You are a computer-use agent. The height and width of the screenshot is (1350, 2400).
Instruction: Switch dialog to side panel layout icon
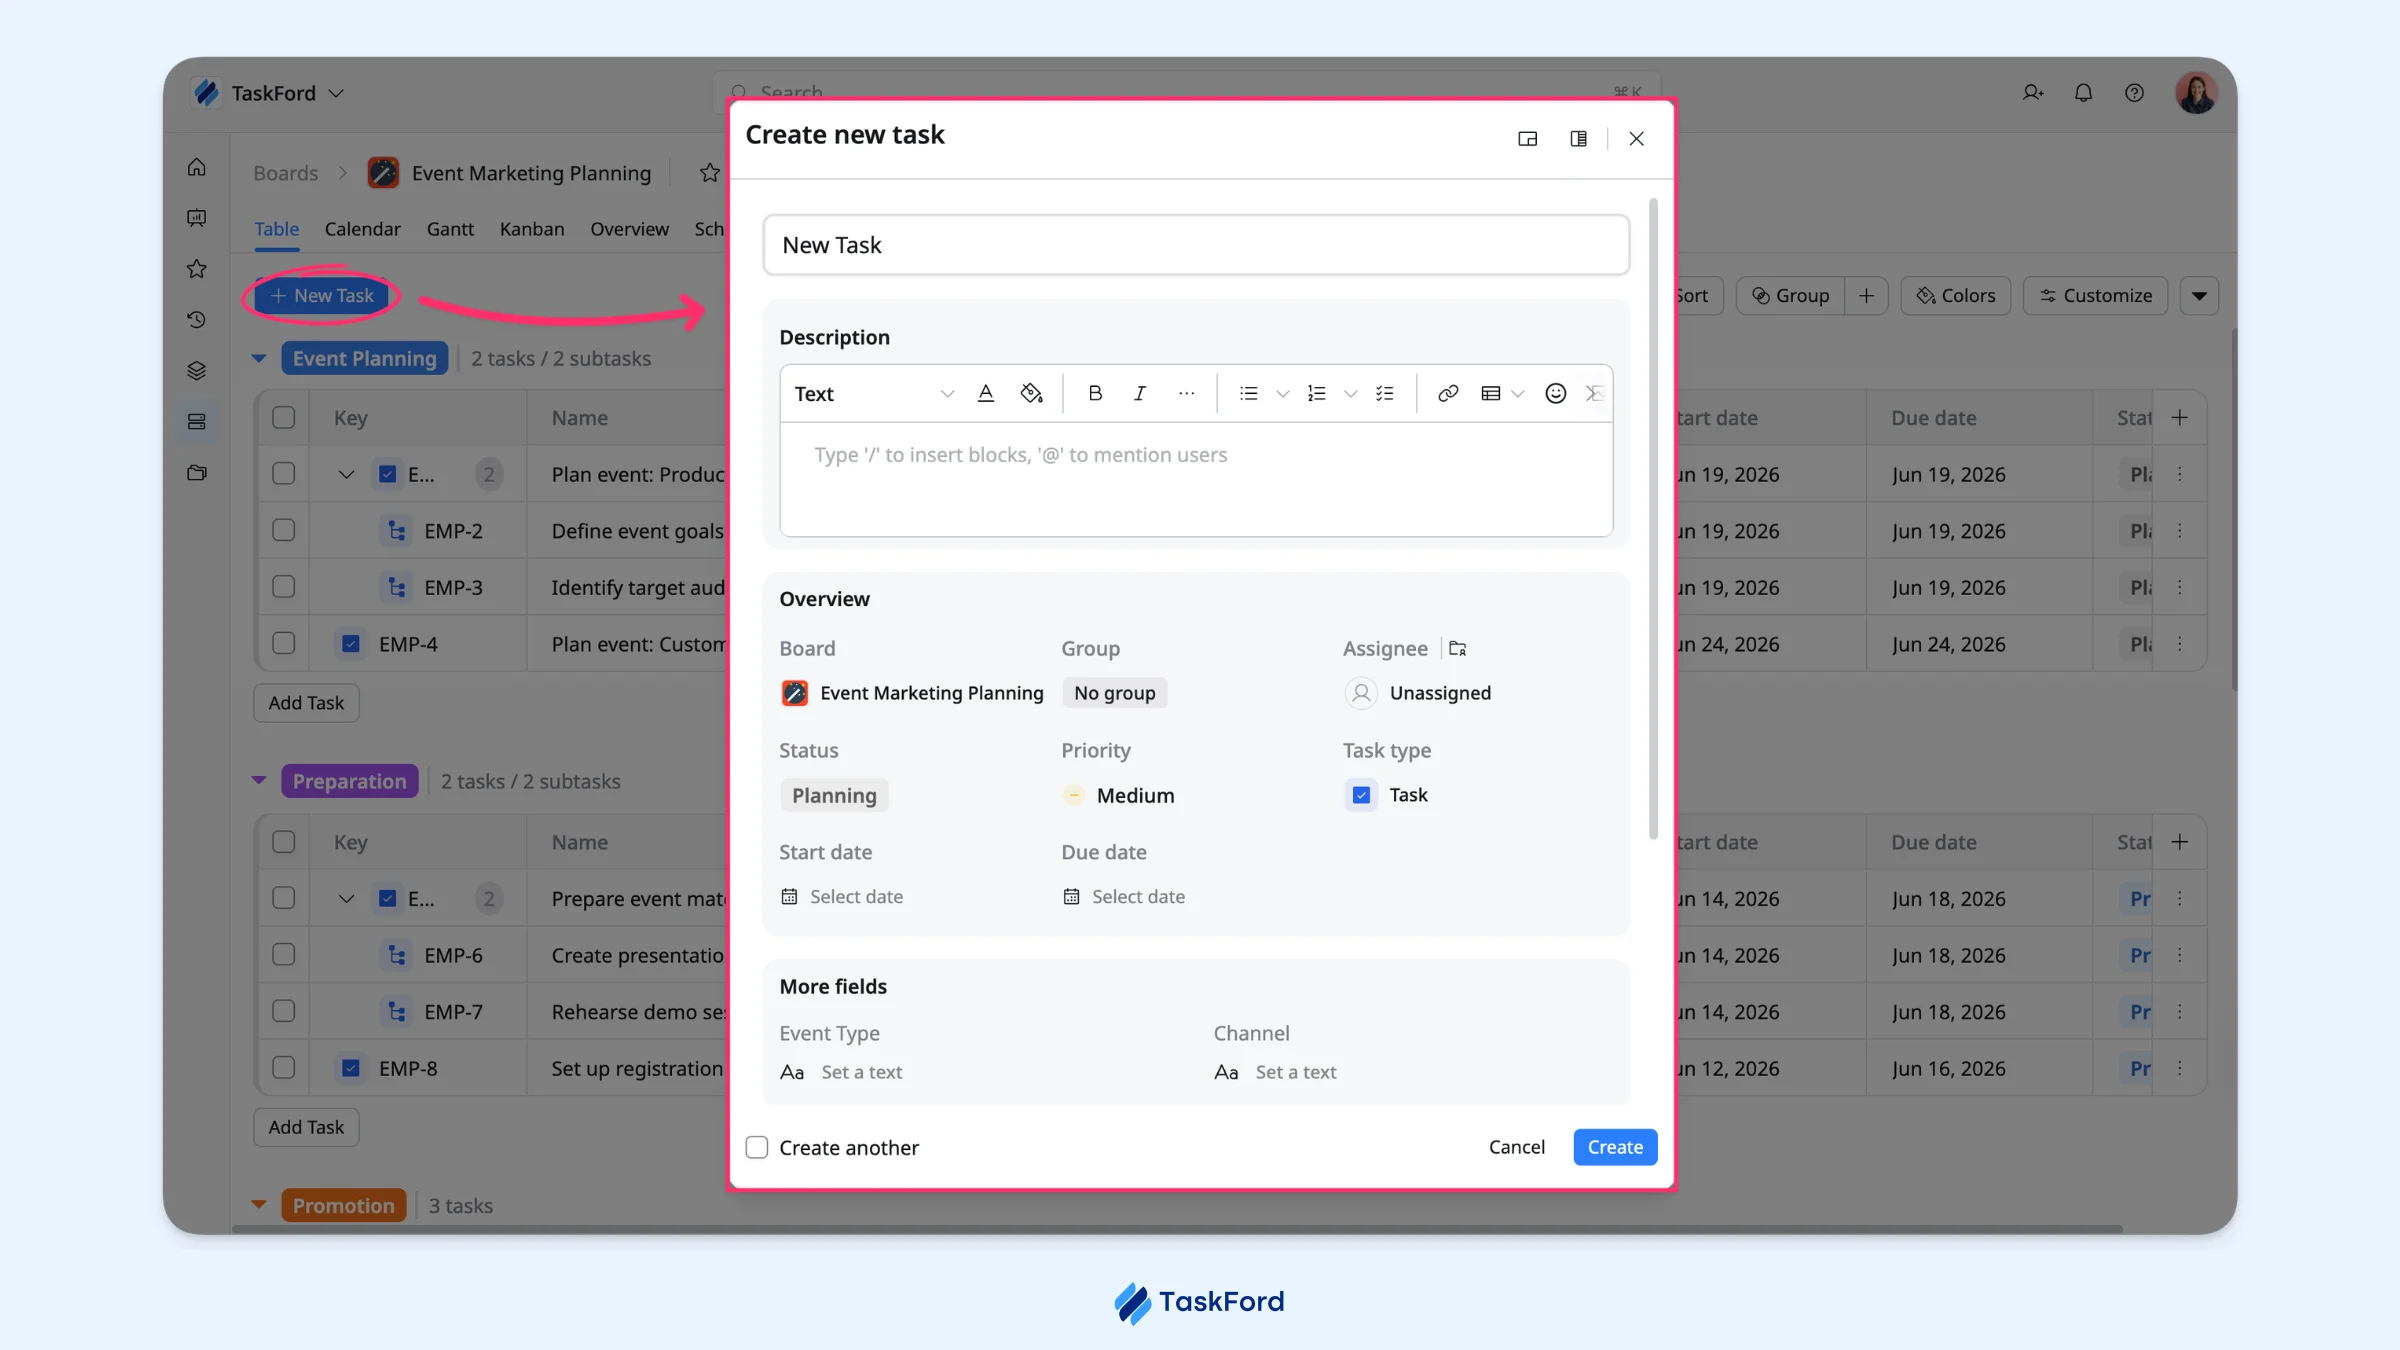pos(1578,139)
